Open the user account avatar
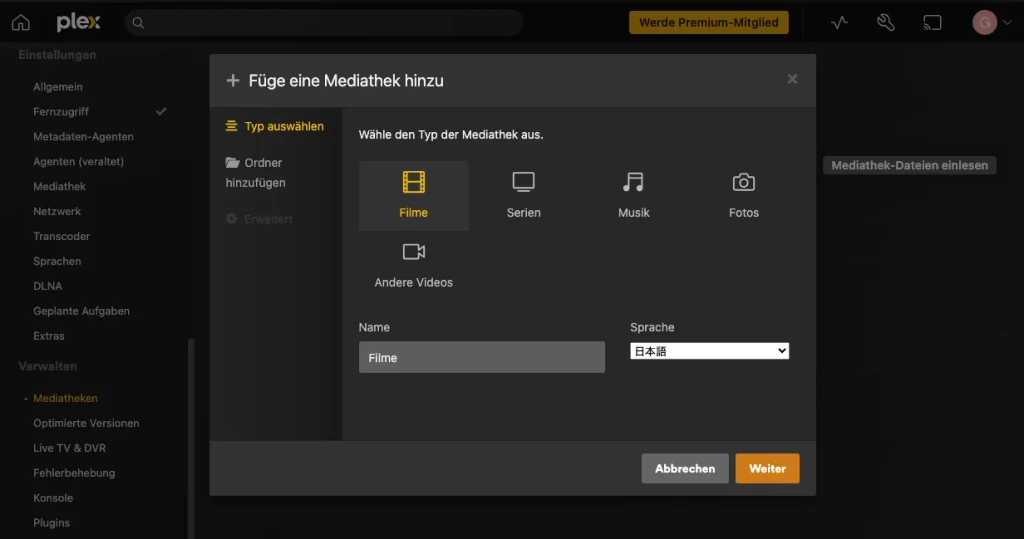This screenshot has height=539, width=1024. 984,23
